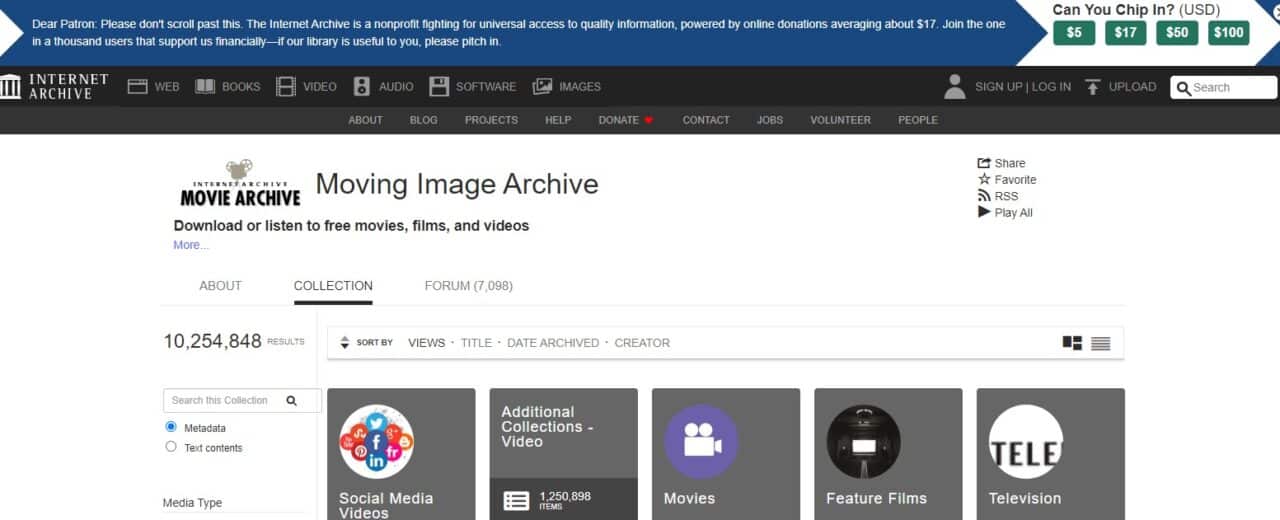Click the 1,250,898 items list icon

516,501
